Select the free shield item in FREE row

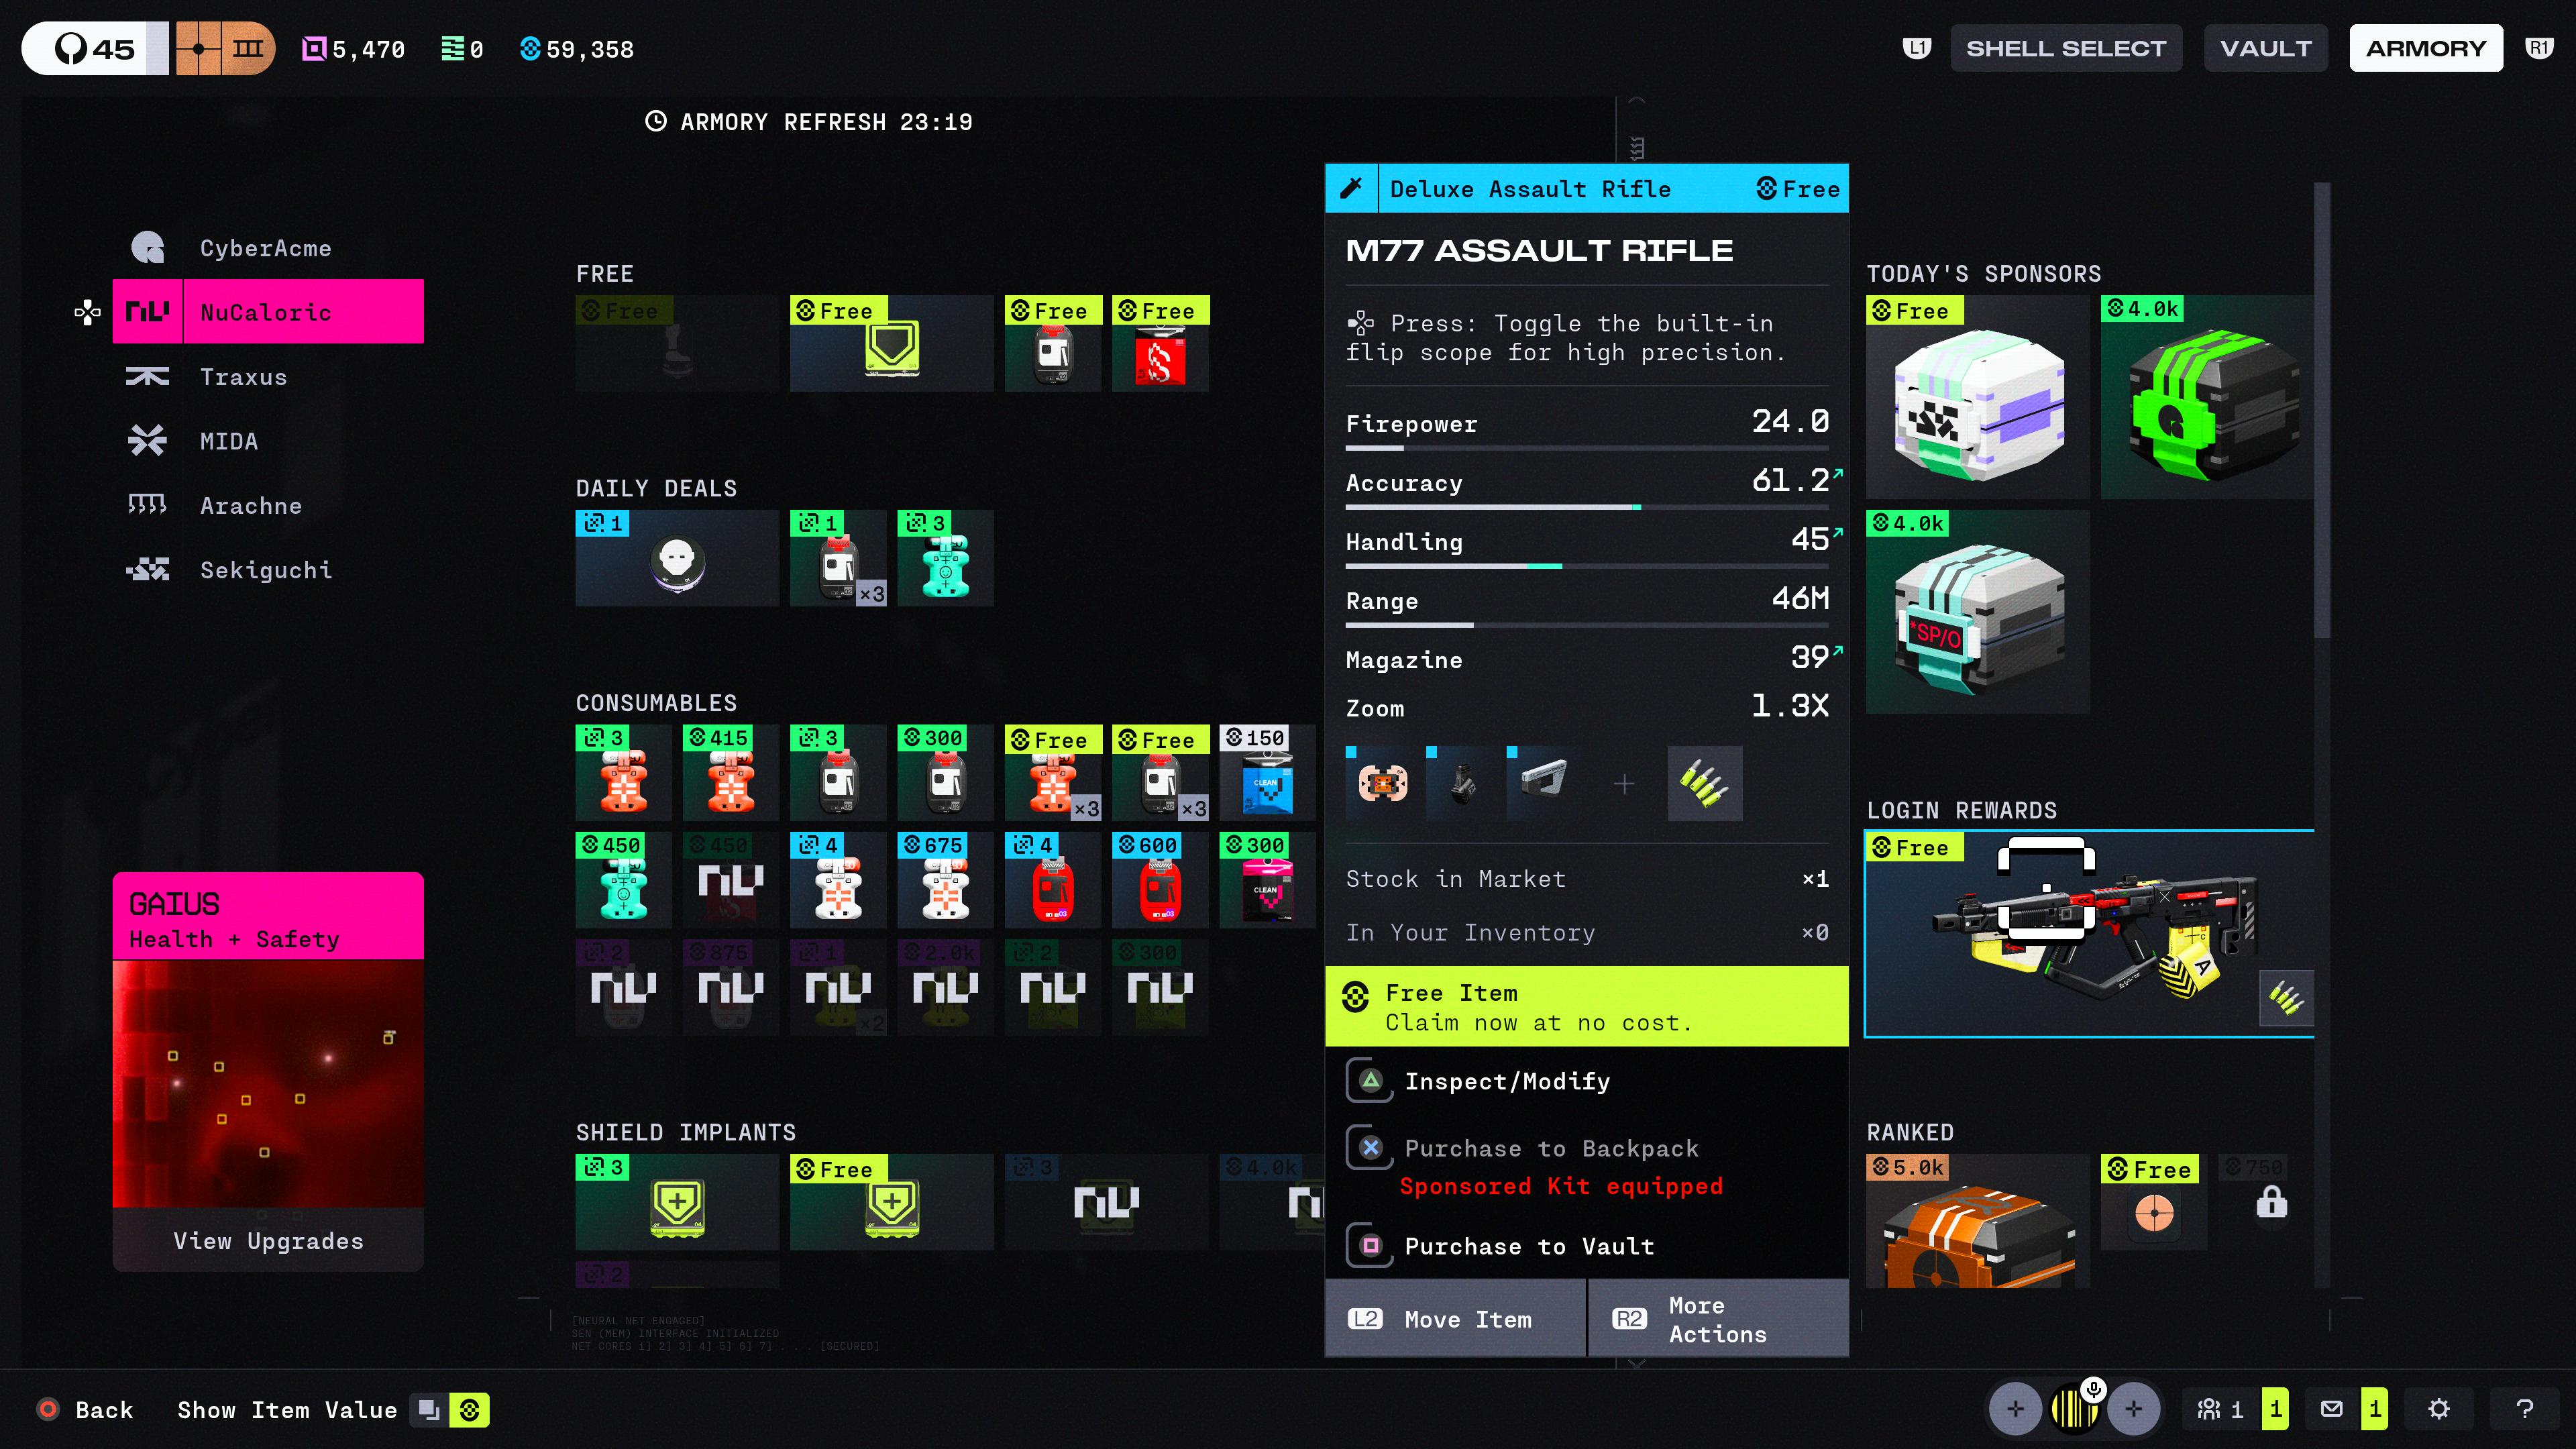click(x=892, y=343)
